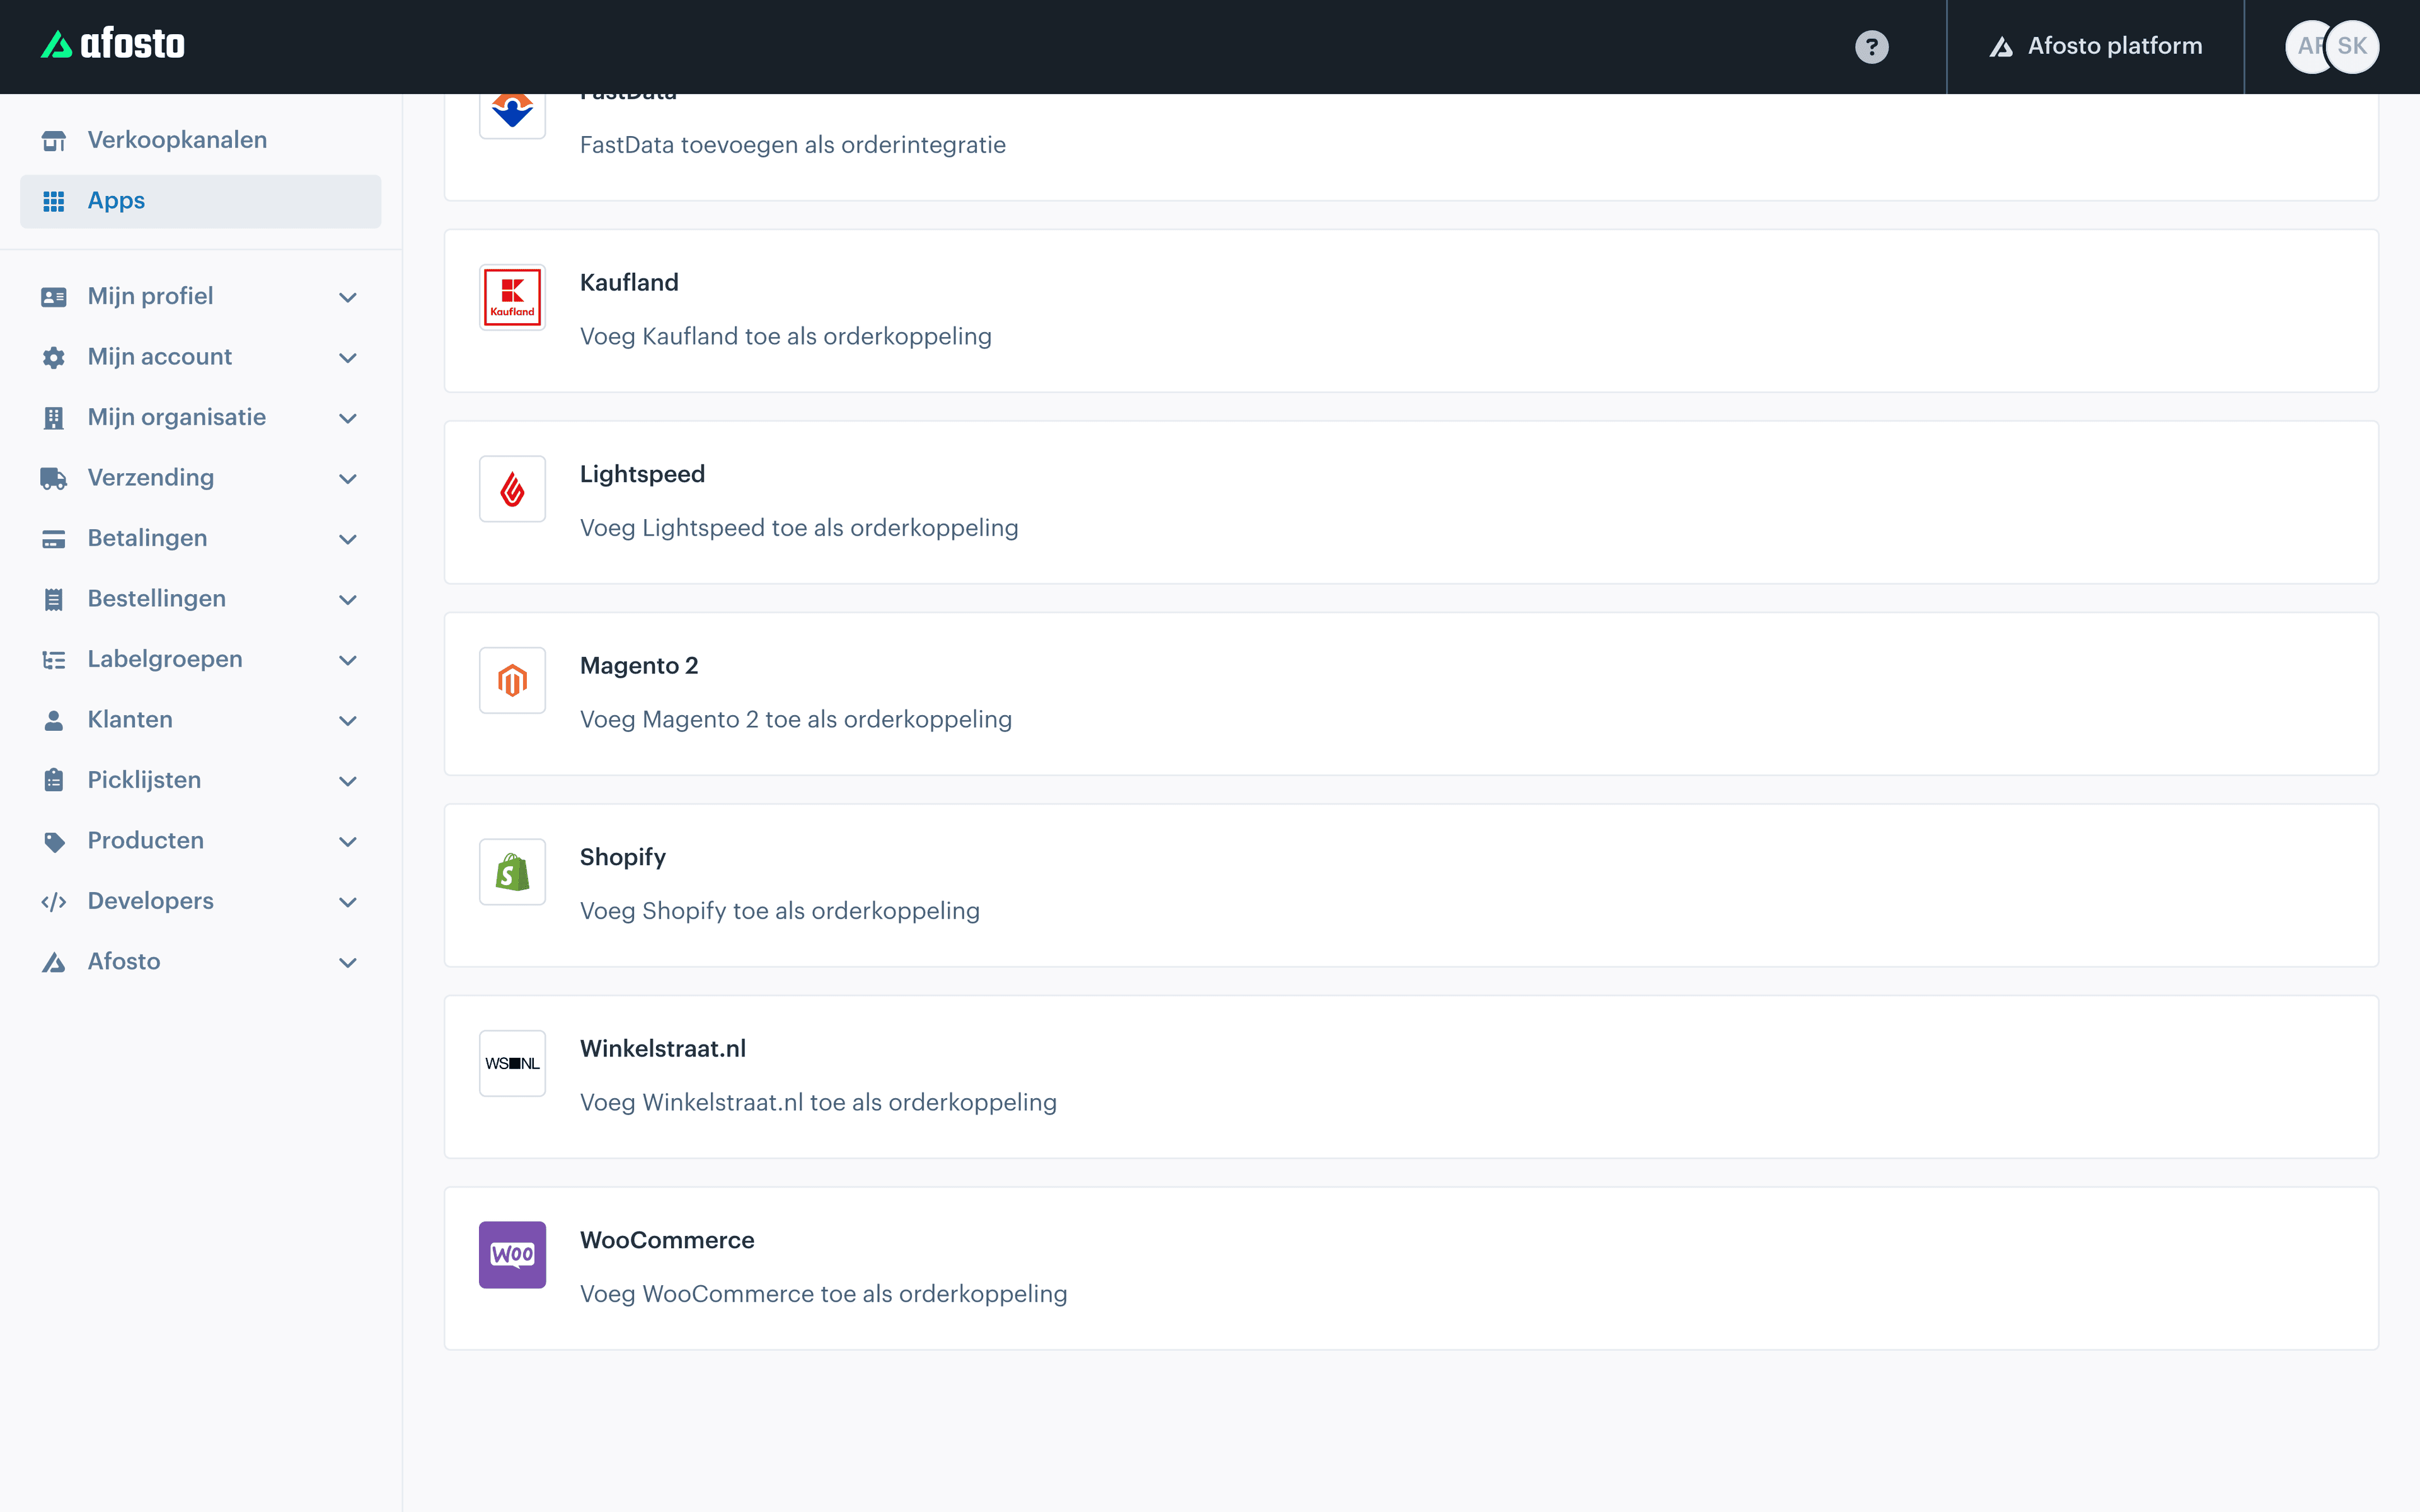
Task: Expand the Bestellingen chevron
Action: coord(348,600)
